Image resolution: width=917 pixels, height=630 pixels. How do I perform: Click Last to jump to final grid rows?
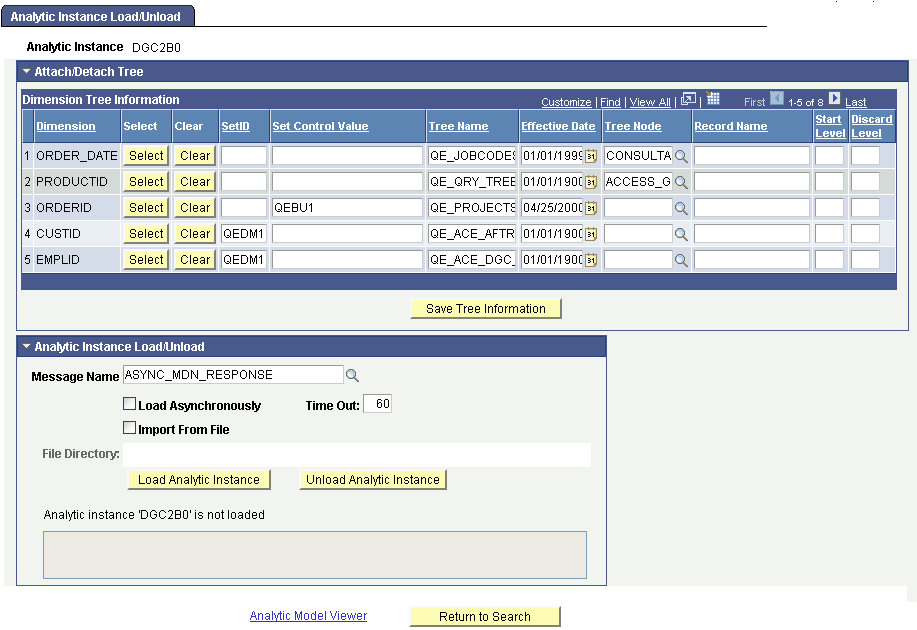[x=856, y=101]
